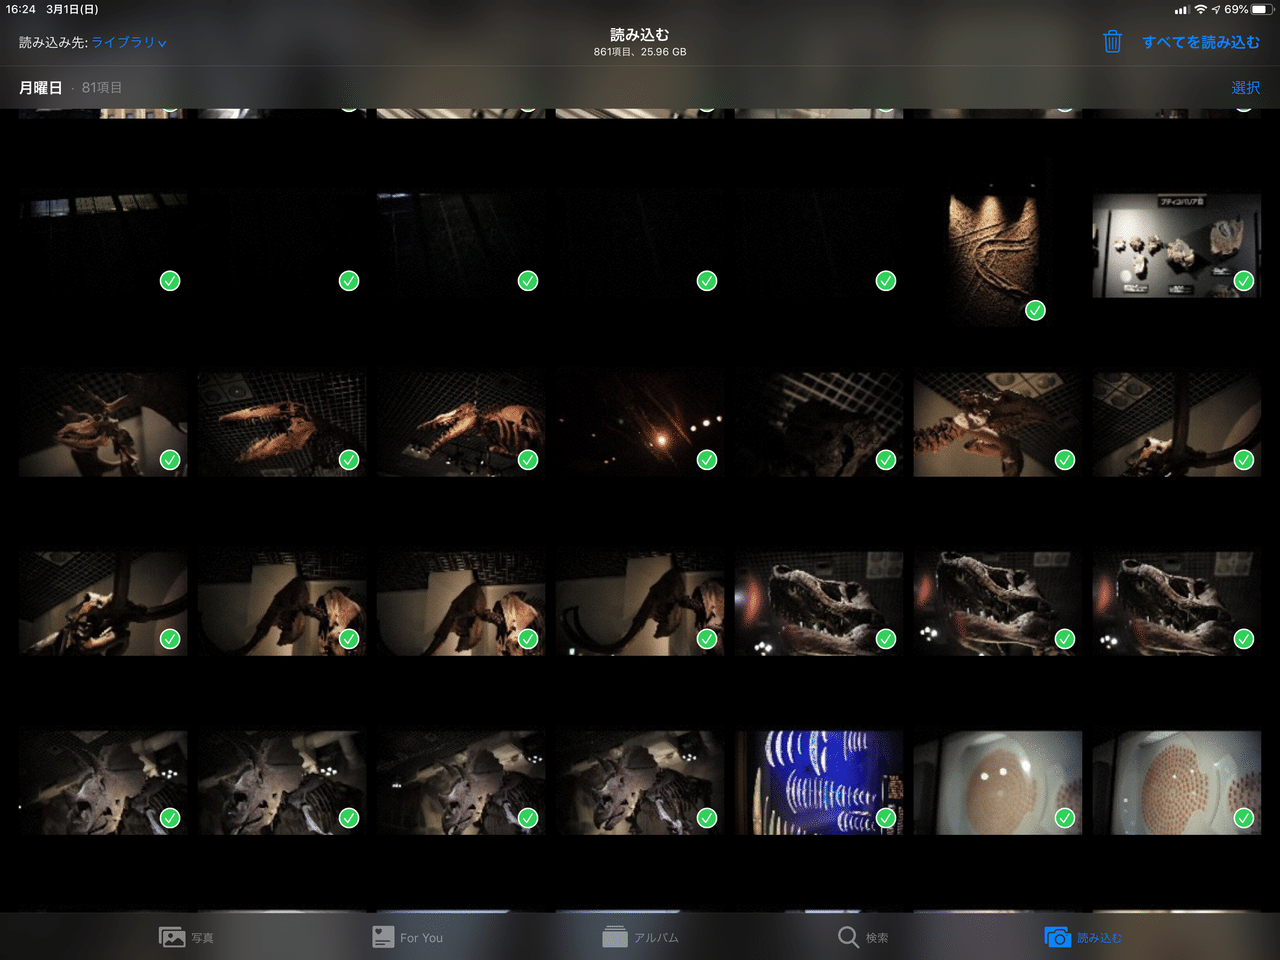1280x960 pixels.
Task: Uncheck the blue whale skeleton photo
Action: point(885,818)
